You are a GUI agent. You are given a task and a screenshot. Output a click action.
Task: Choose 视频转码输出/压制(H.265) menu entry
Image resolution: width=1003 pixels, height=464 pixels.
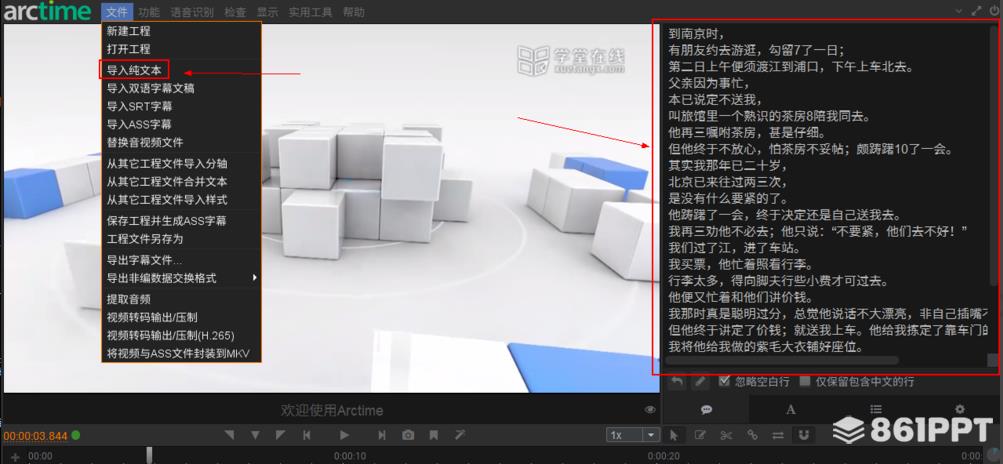click(x=181, y=335)
